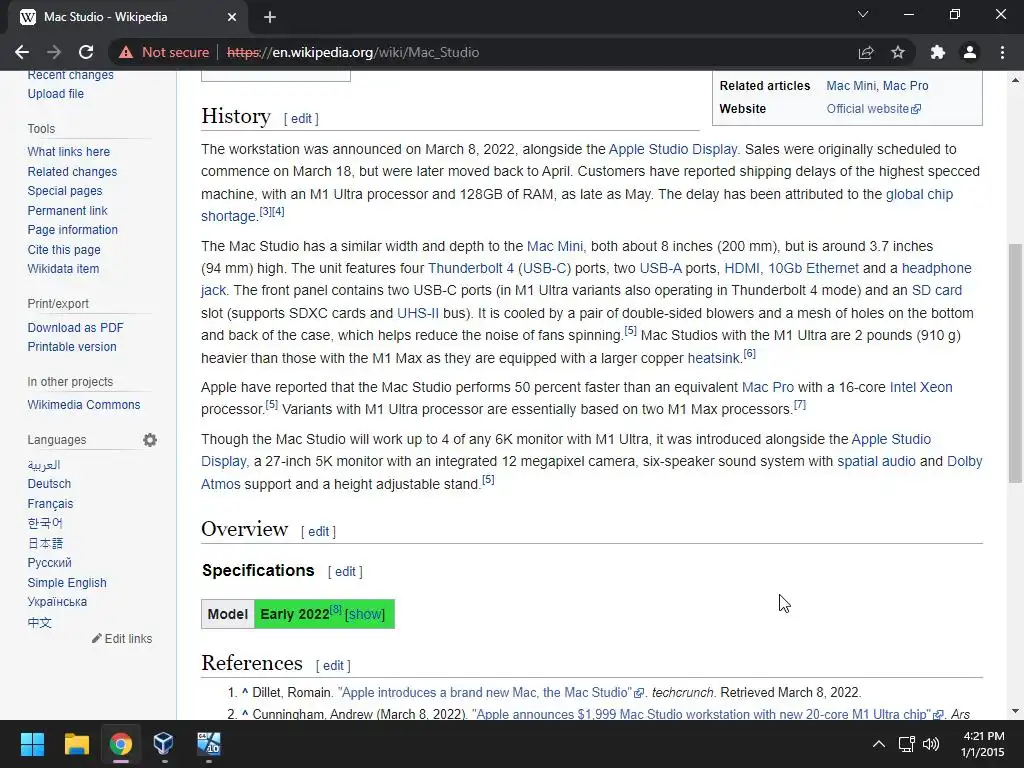1024x768 pixels.
Task: Open the global chip shortage link
Action: click(920, 194)
